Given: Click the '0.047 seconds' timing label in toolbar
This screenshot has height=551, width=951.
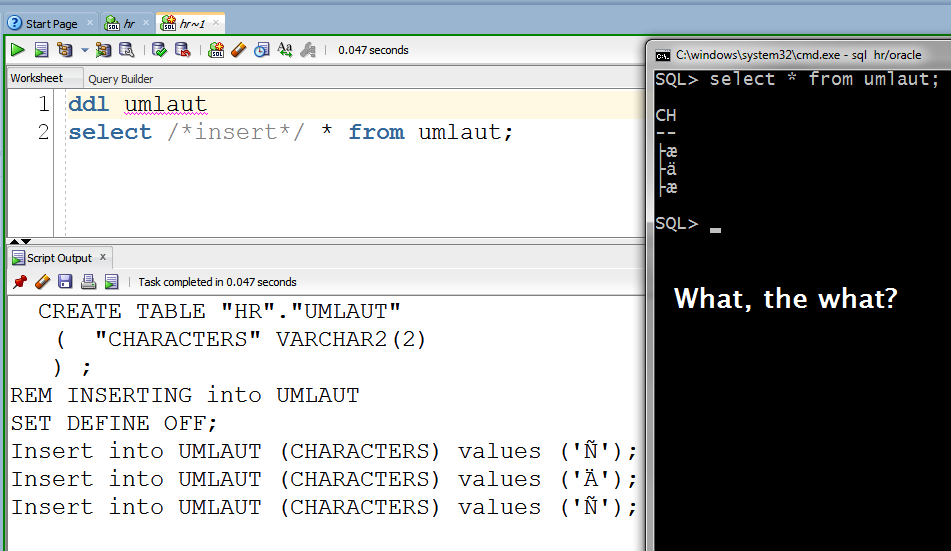Looking at the screenshot, I should [x=373, y=50].
